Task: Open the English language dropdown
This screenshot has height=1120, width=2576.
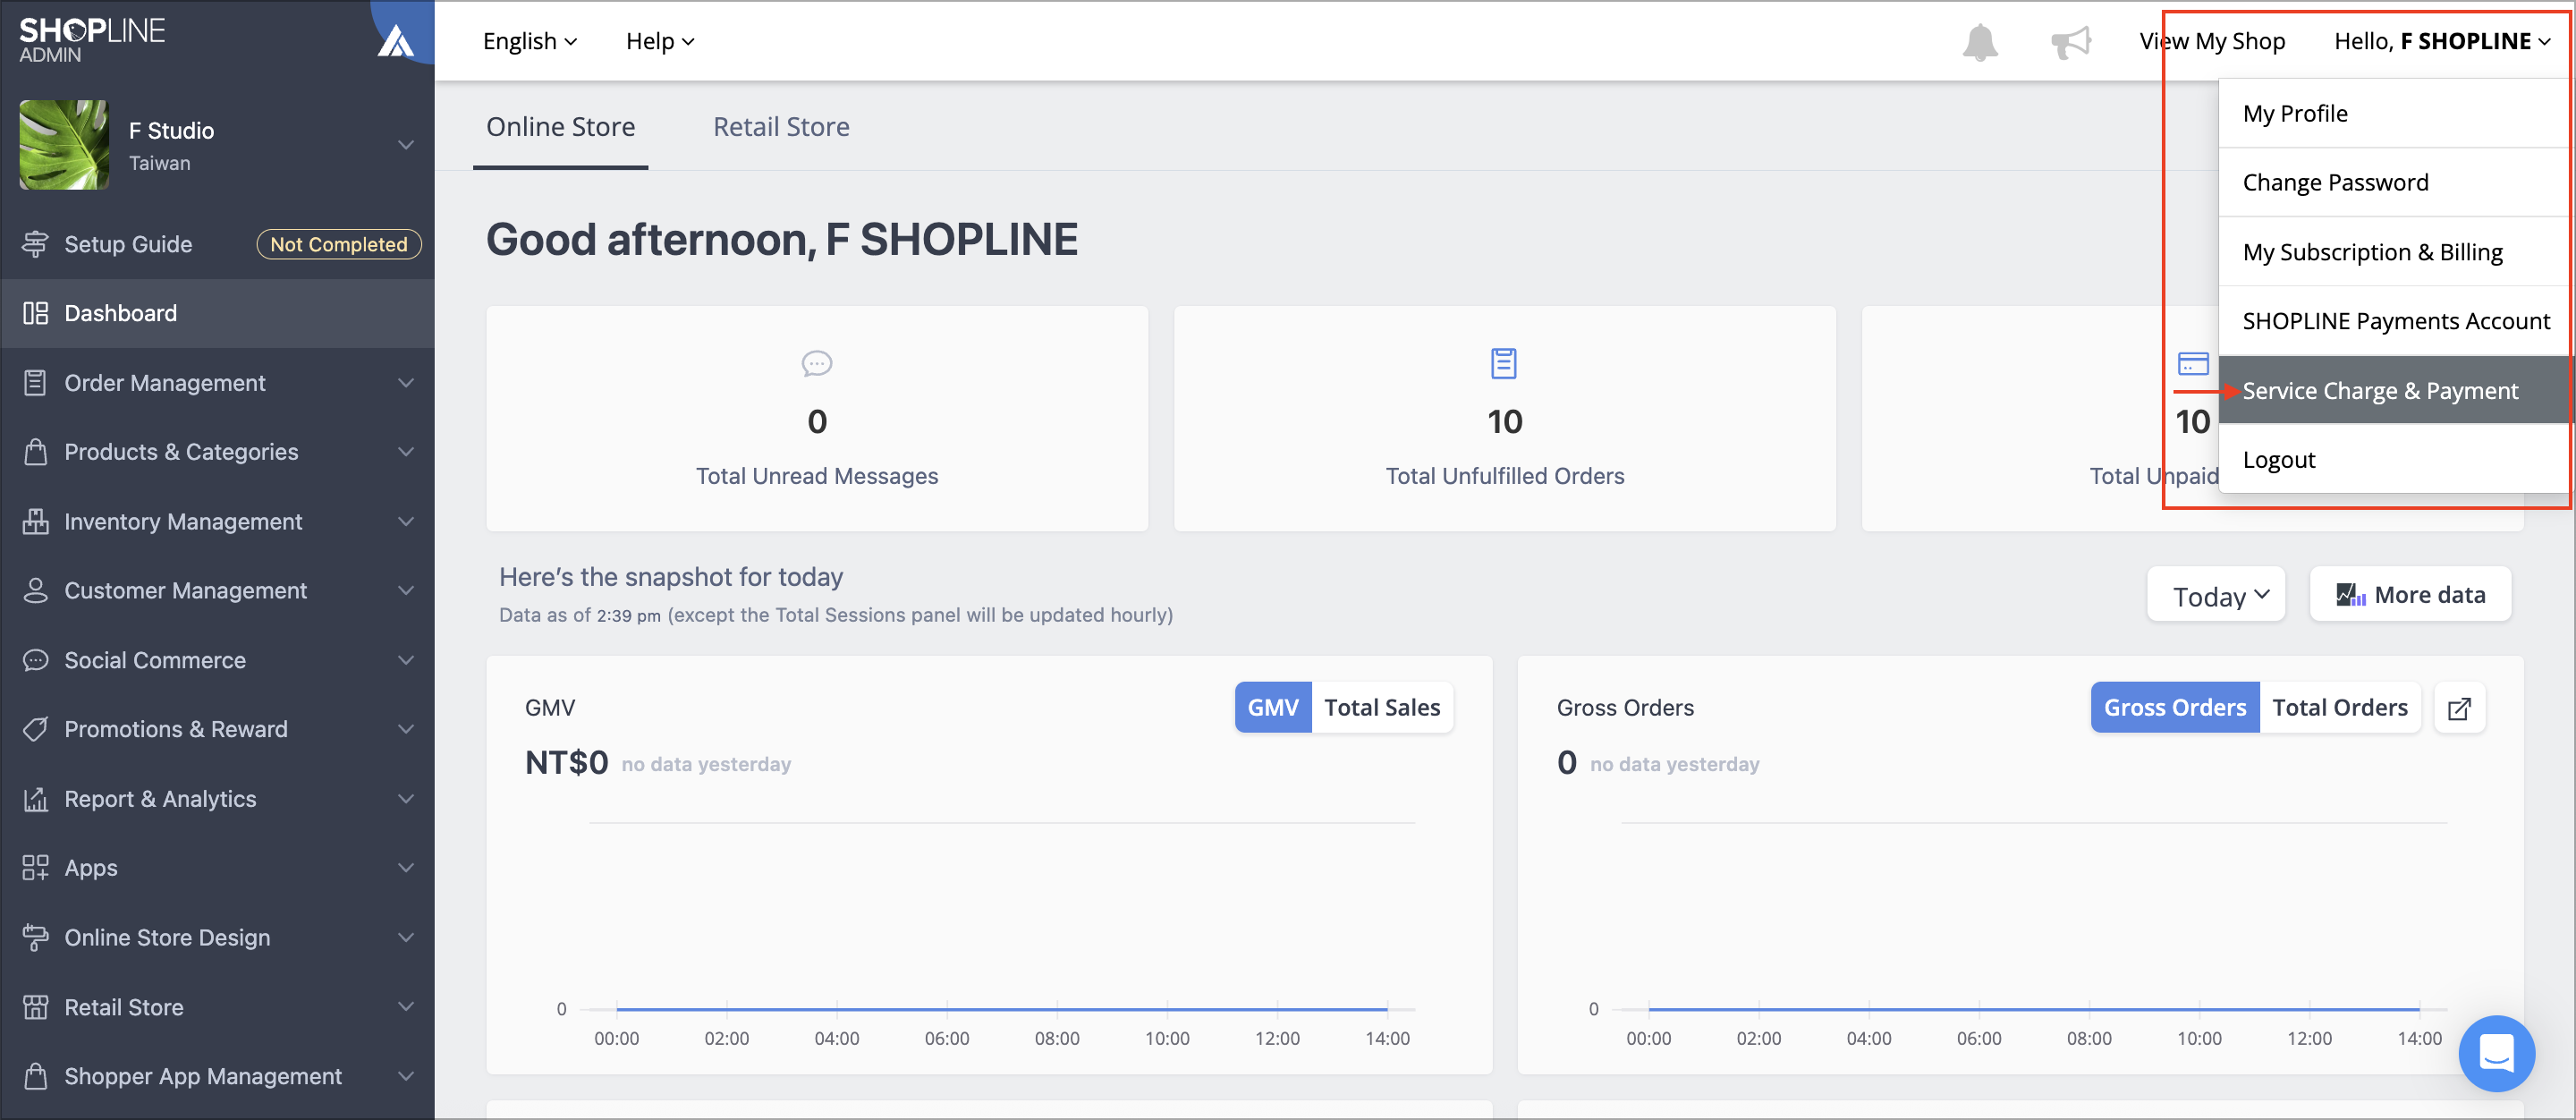Action: click(530, 41)
